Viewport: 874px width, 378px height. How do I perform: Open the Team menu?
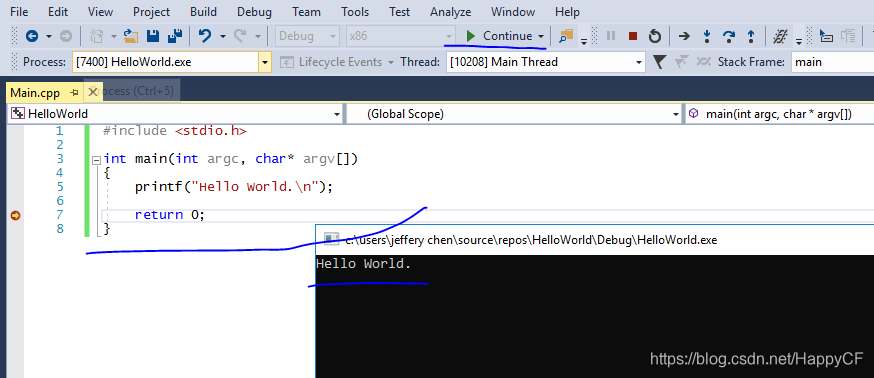click(307, 12)
